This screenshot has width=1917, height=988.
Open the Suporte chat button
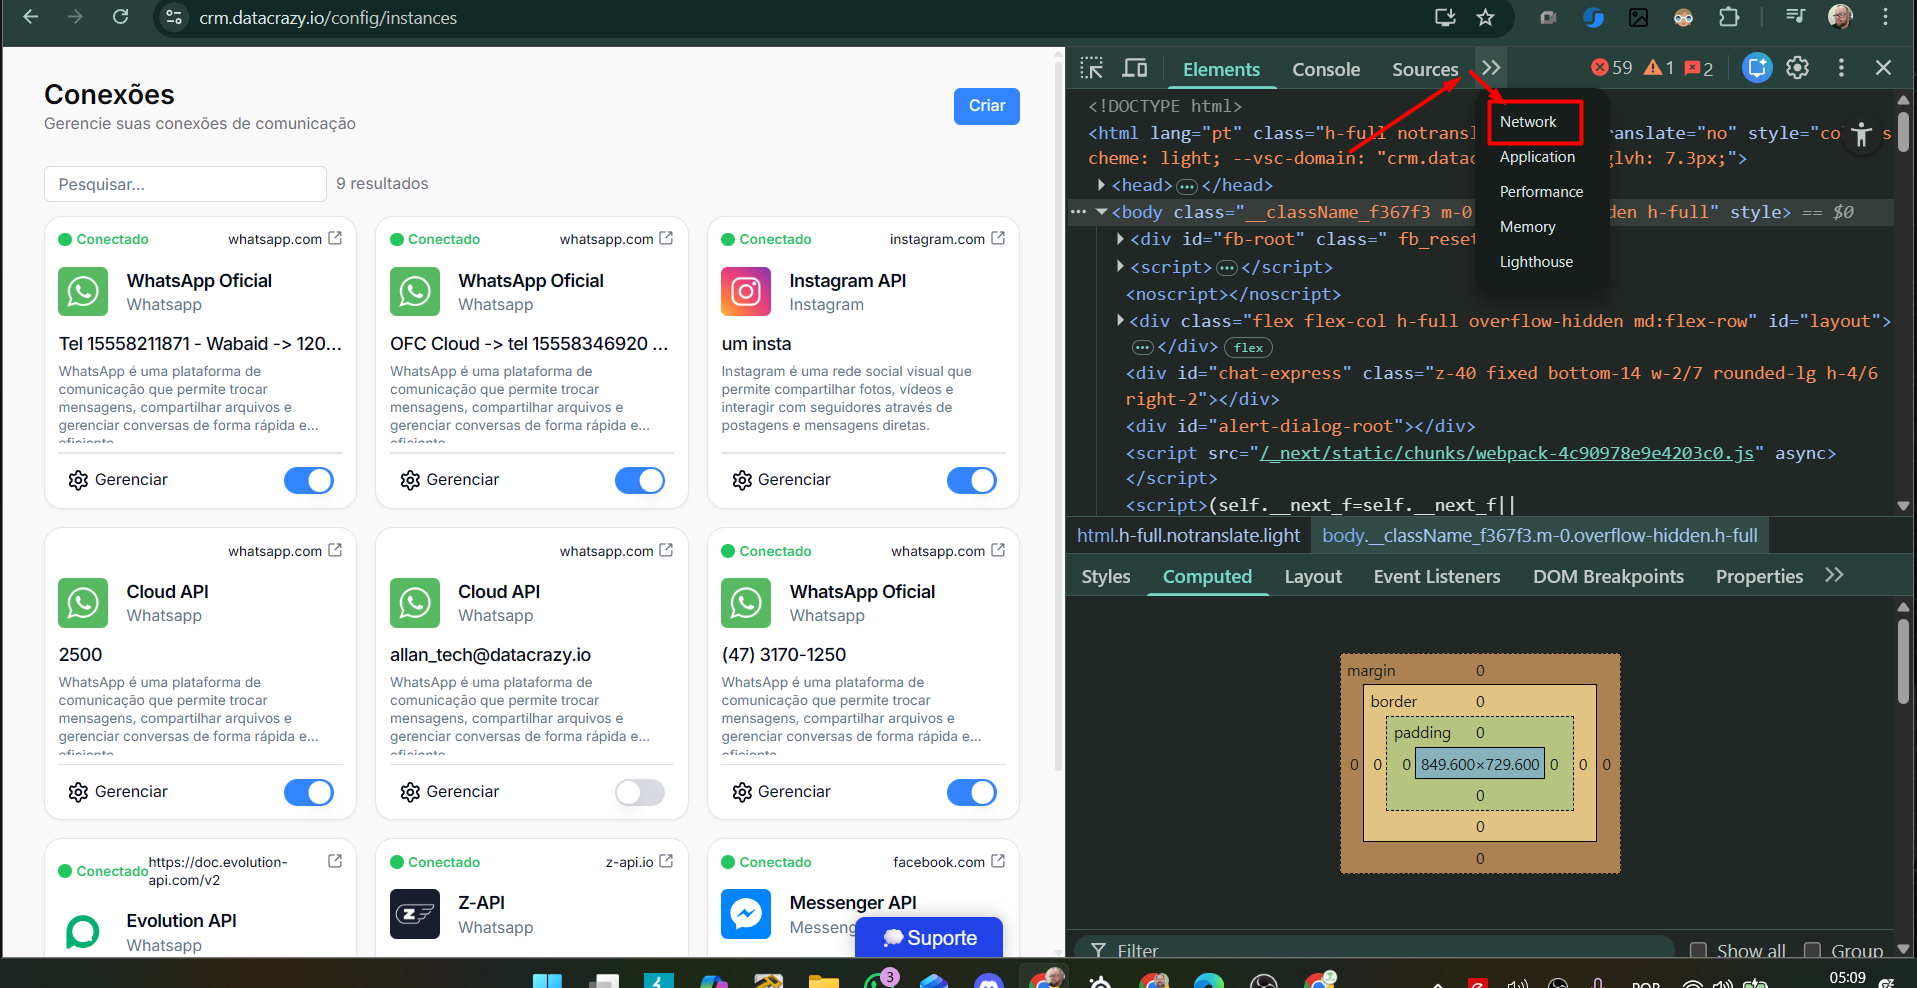click(929, 938)
